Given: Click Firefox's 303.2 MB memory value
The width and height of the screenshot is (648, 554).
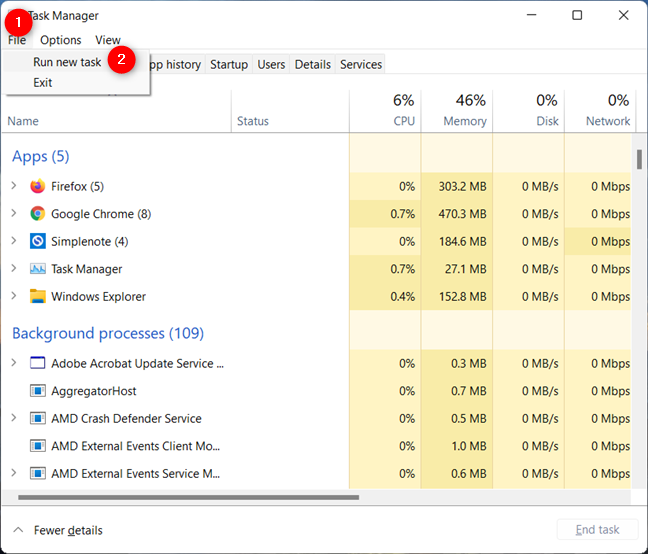Looking at the screenshot, I should pos(462,186).
